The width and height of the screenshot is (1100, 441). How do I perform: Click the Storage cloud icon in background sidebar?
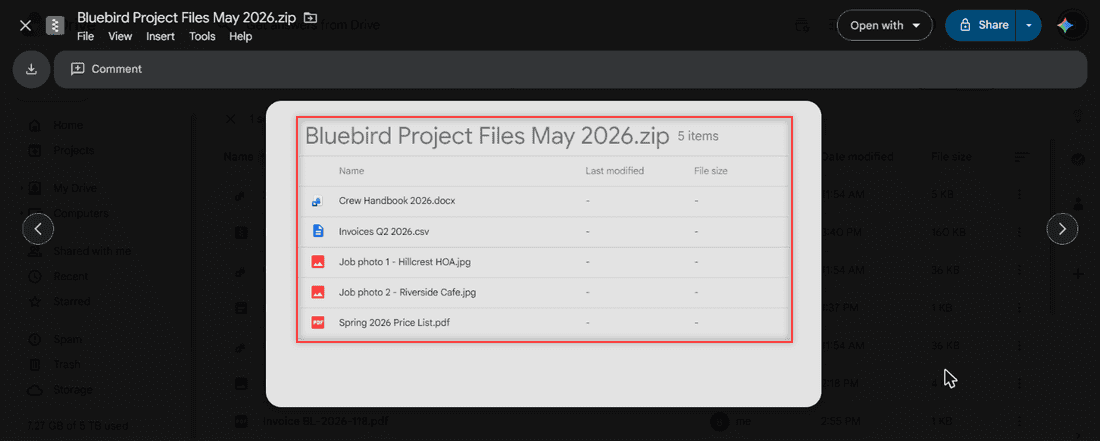coord(34,390)
